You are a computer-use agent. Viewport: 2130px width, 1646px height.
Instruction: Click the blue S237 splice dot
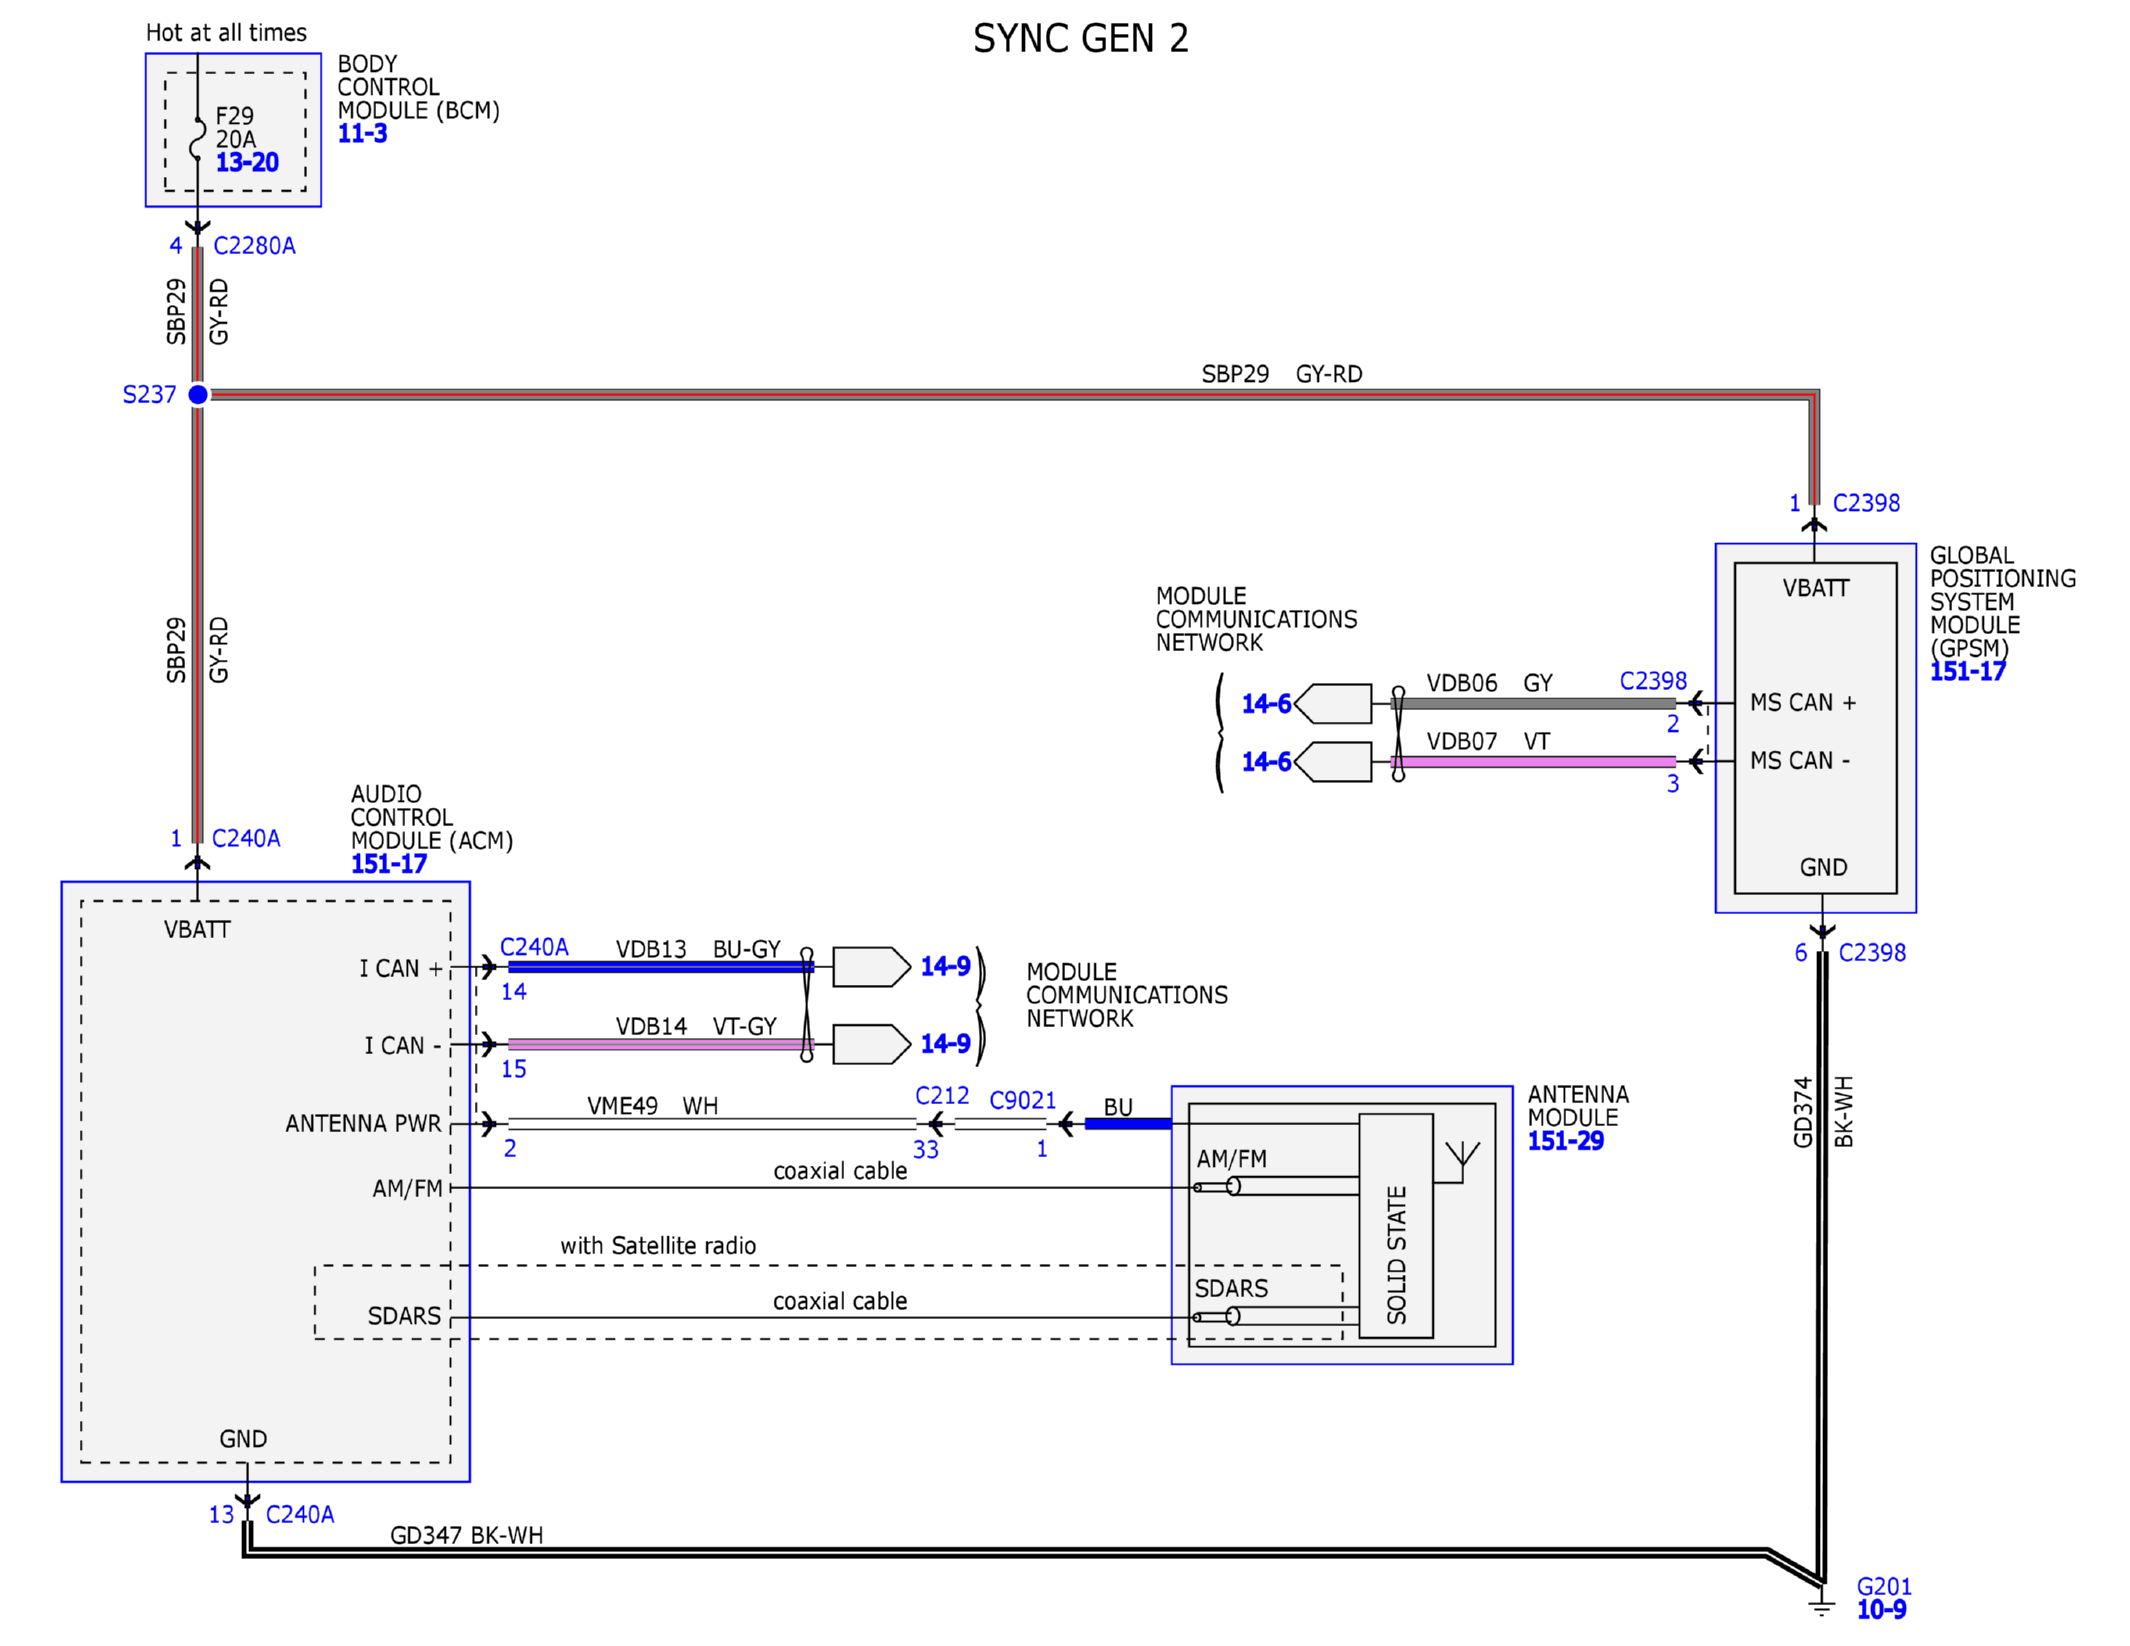[x=198, y=395]
